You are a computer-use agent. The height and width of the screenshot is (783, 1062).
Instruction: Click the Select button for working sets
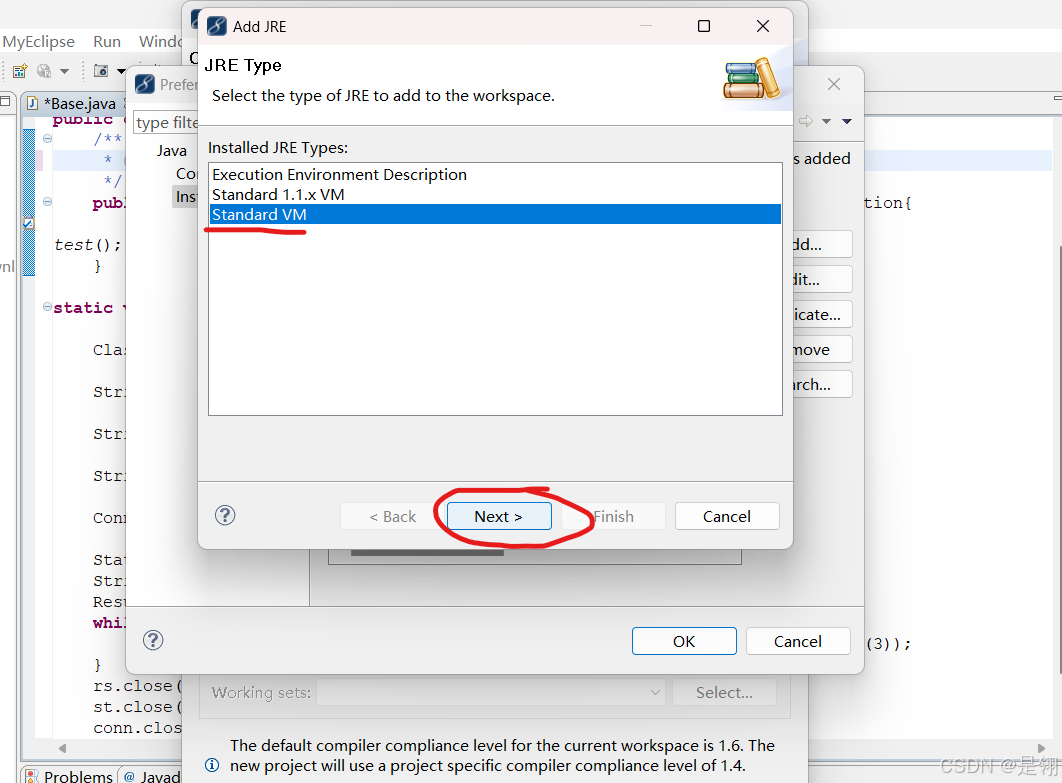coord(724,692)
